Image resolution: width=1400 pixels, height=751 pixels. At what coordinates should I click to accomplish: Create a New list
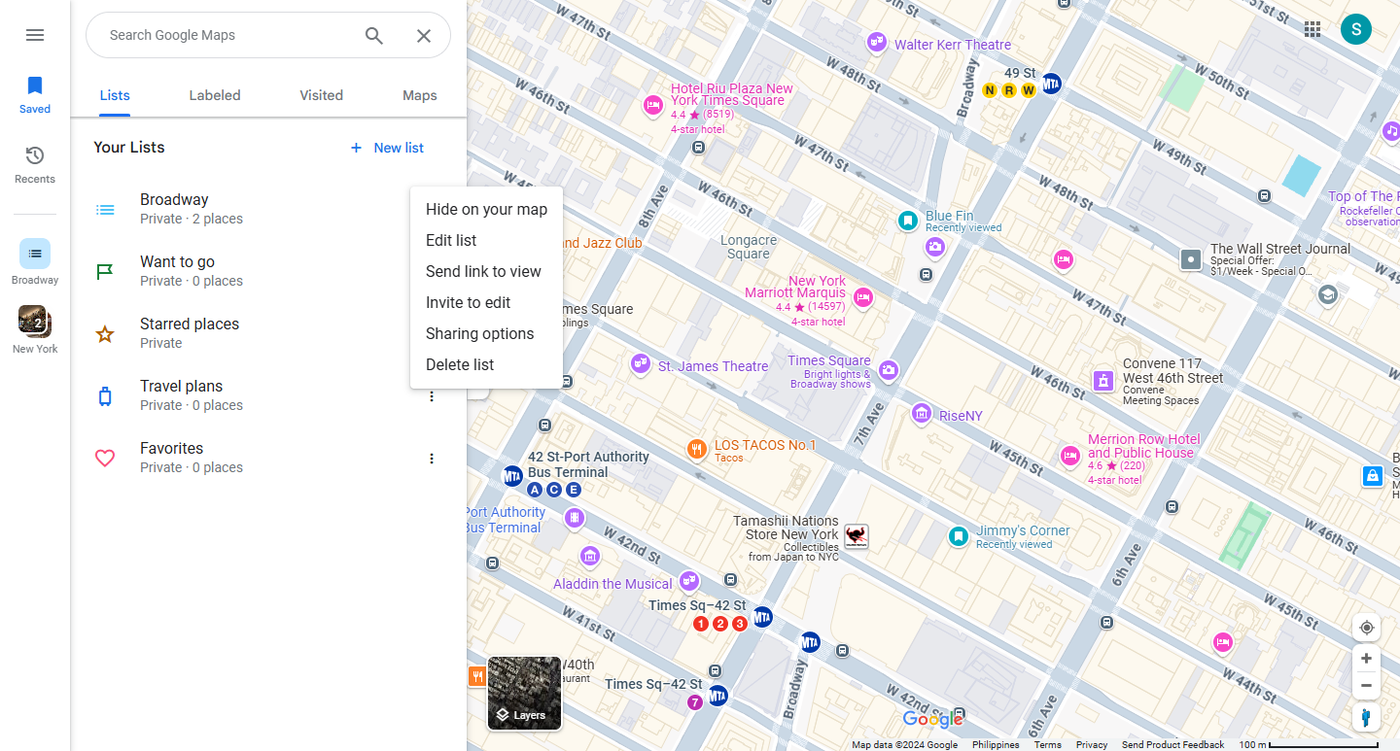click(387, 148)
